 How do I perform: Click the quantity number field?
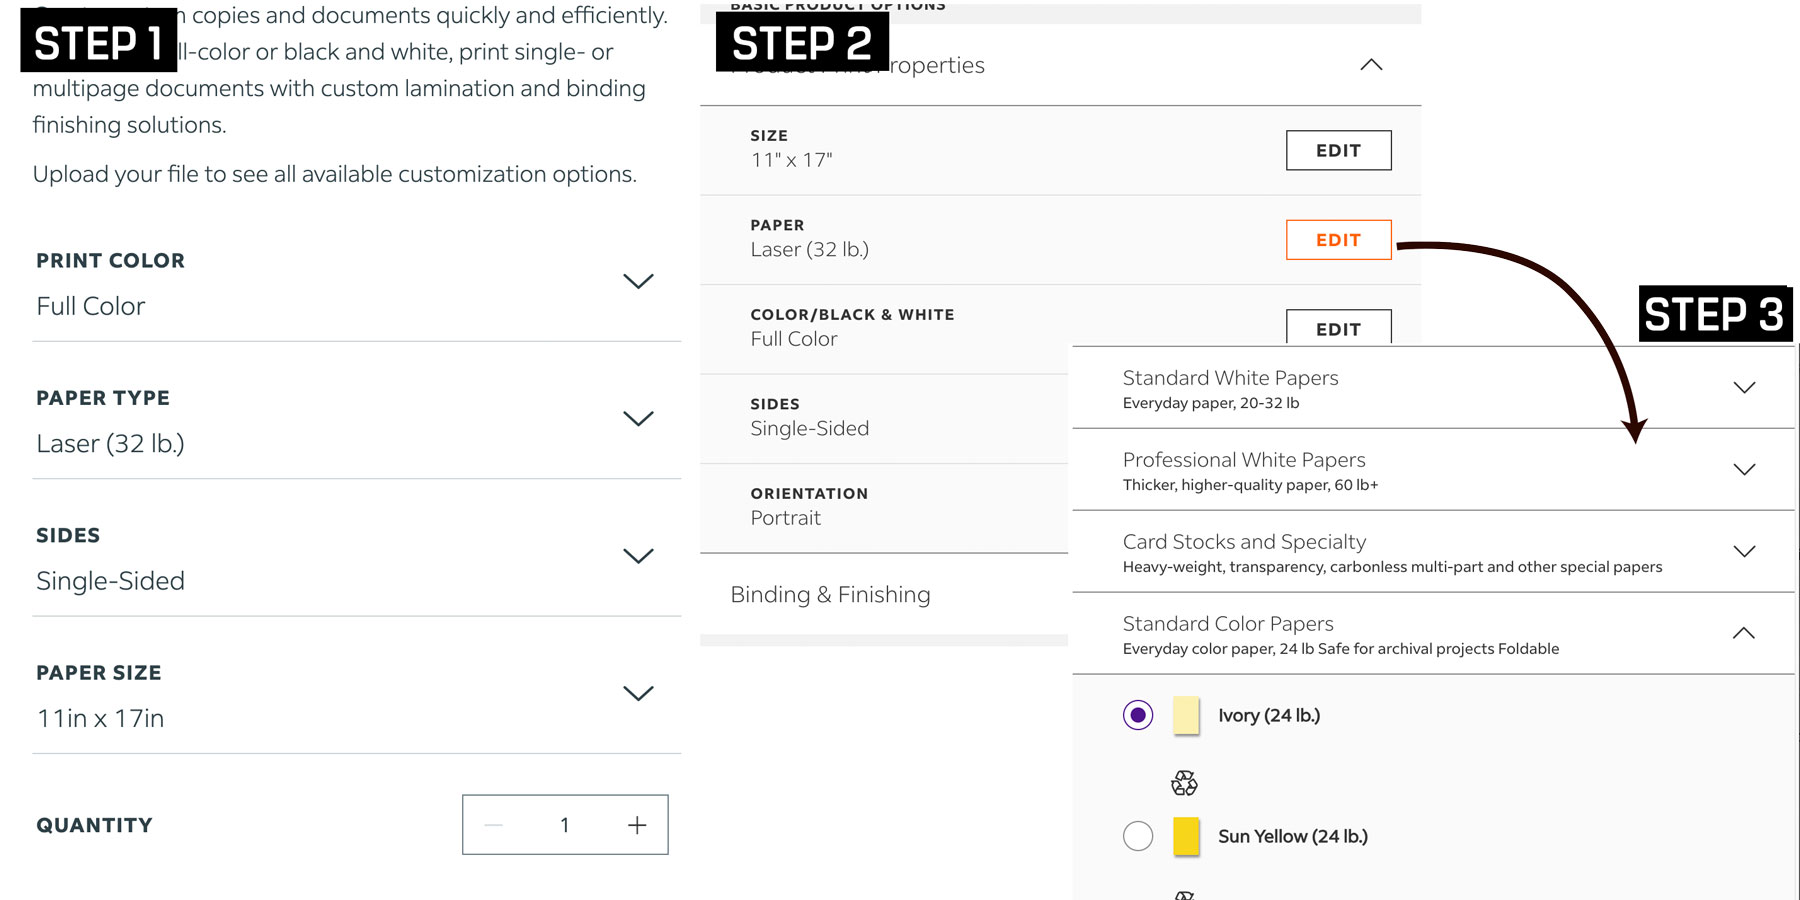565,825
